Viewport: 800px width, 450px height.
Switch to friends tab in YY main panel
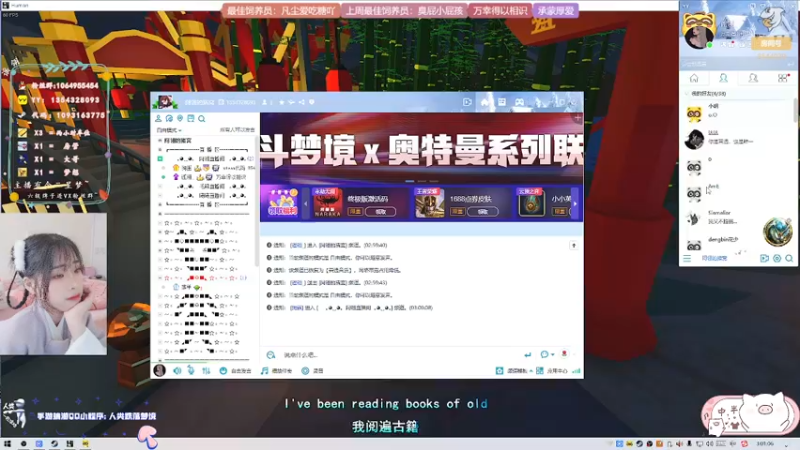(x=723, y=78)
